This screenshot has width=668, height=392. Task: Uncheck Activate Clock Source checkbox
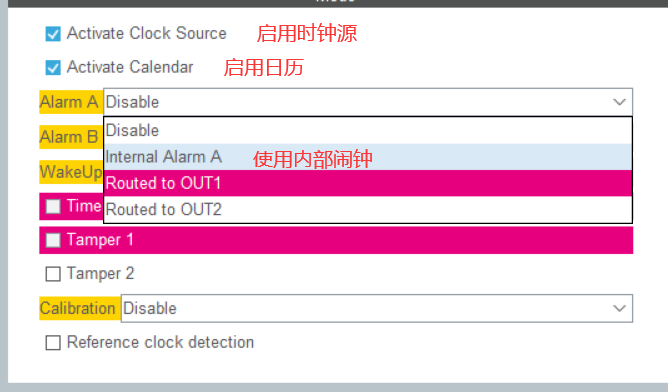pos(53,34)
